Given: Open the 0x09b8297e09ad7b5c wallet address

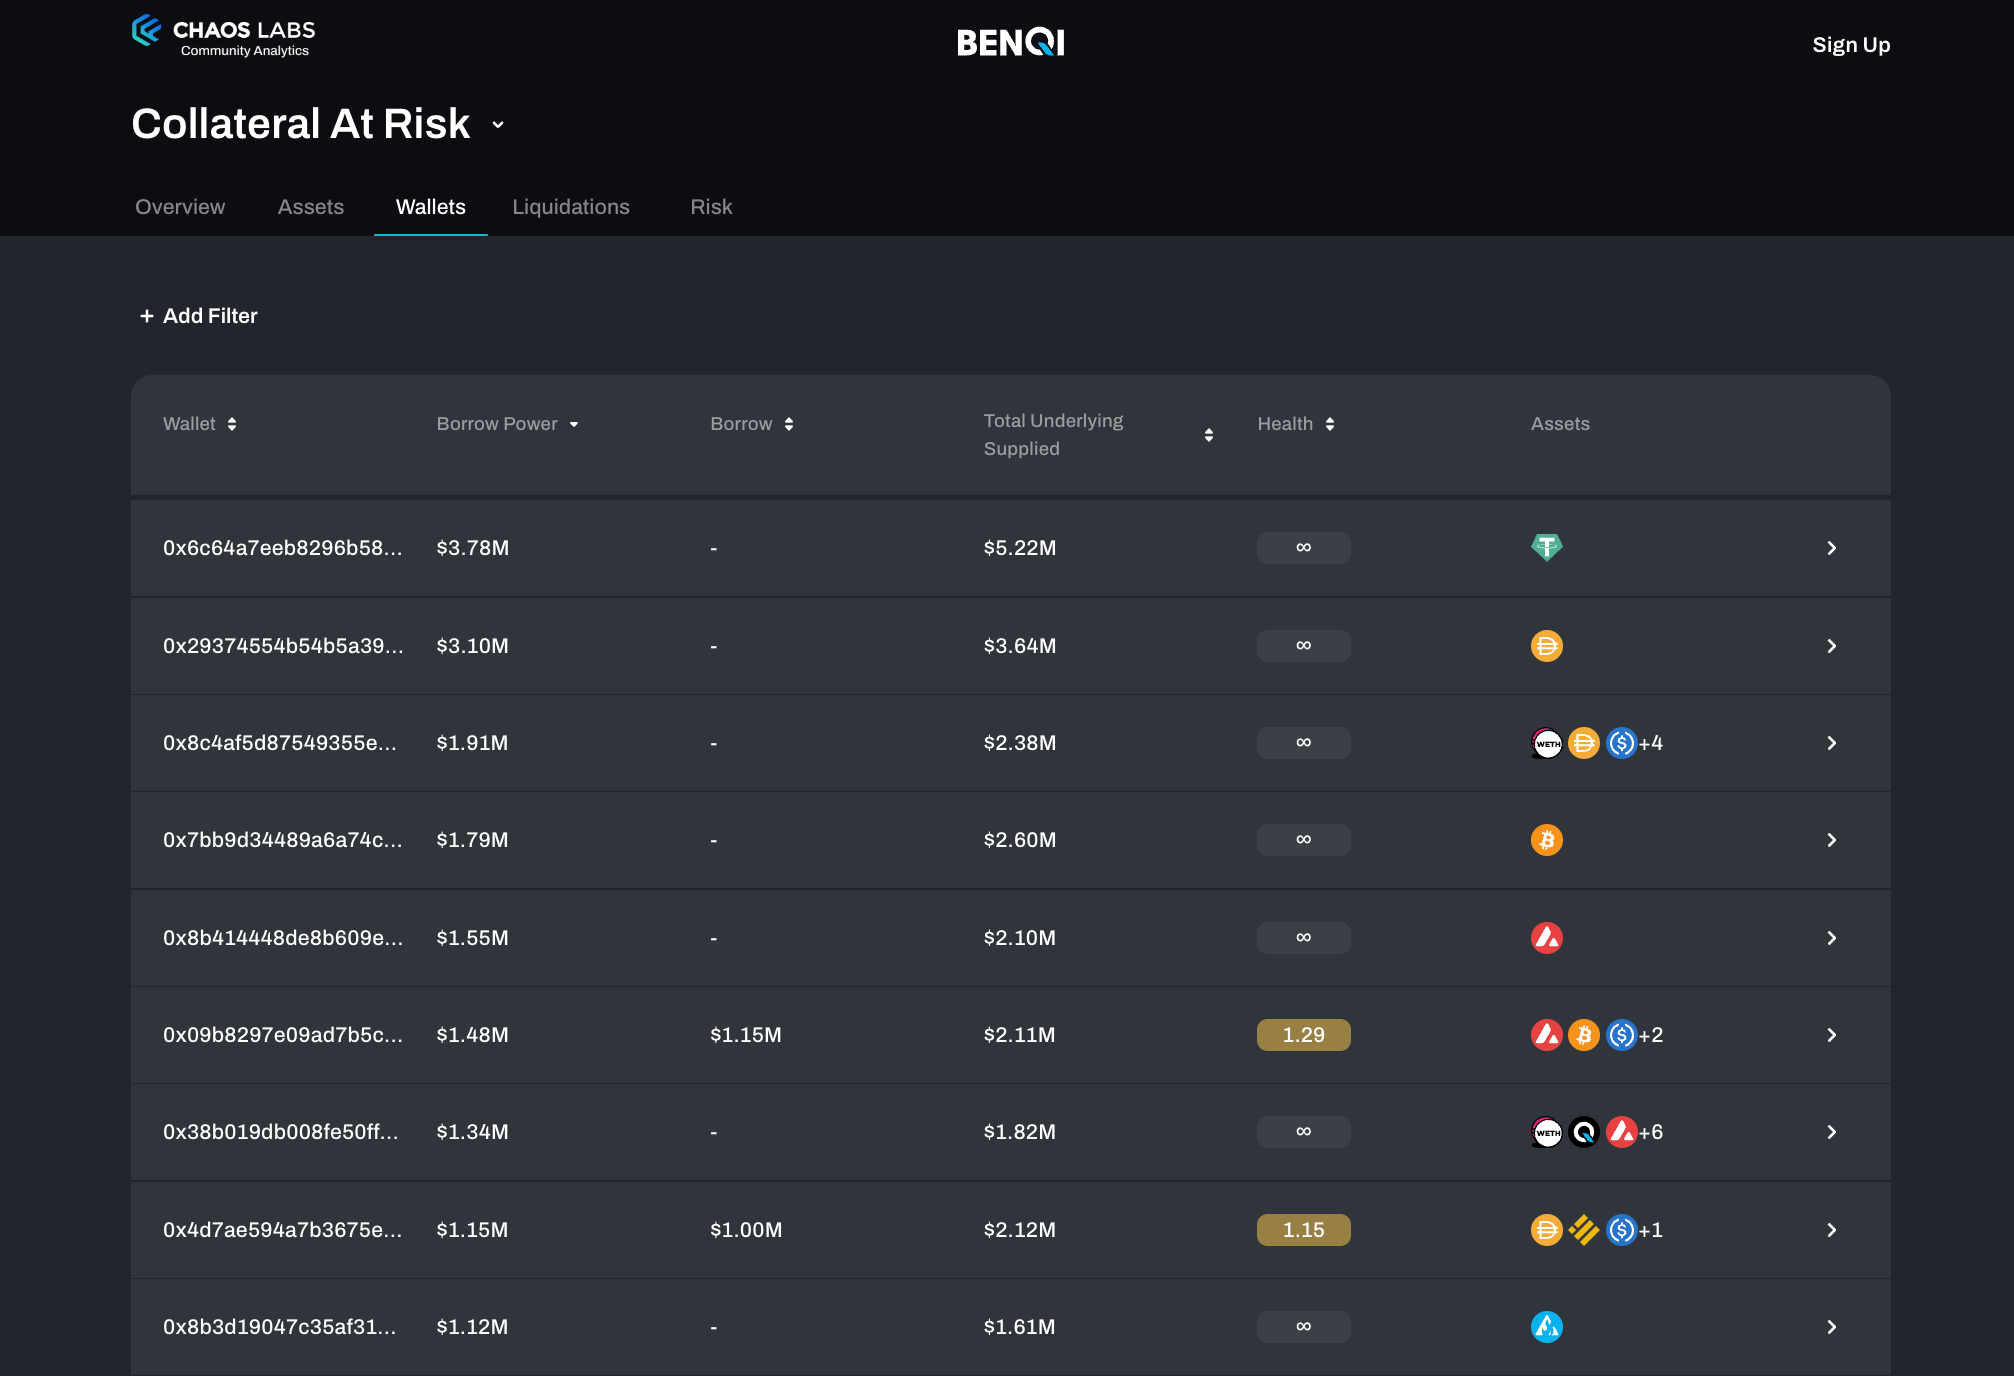Looking at the screenshot, I should click(283, 1035).
